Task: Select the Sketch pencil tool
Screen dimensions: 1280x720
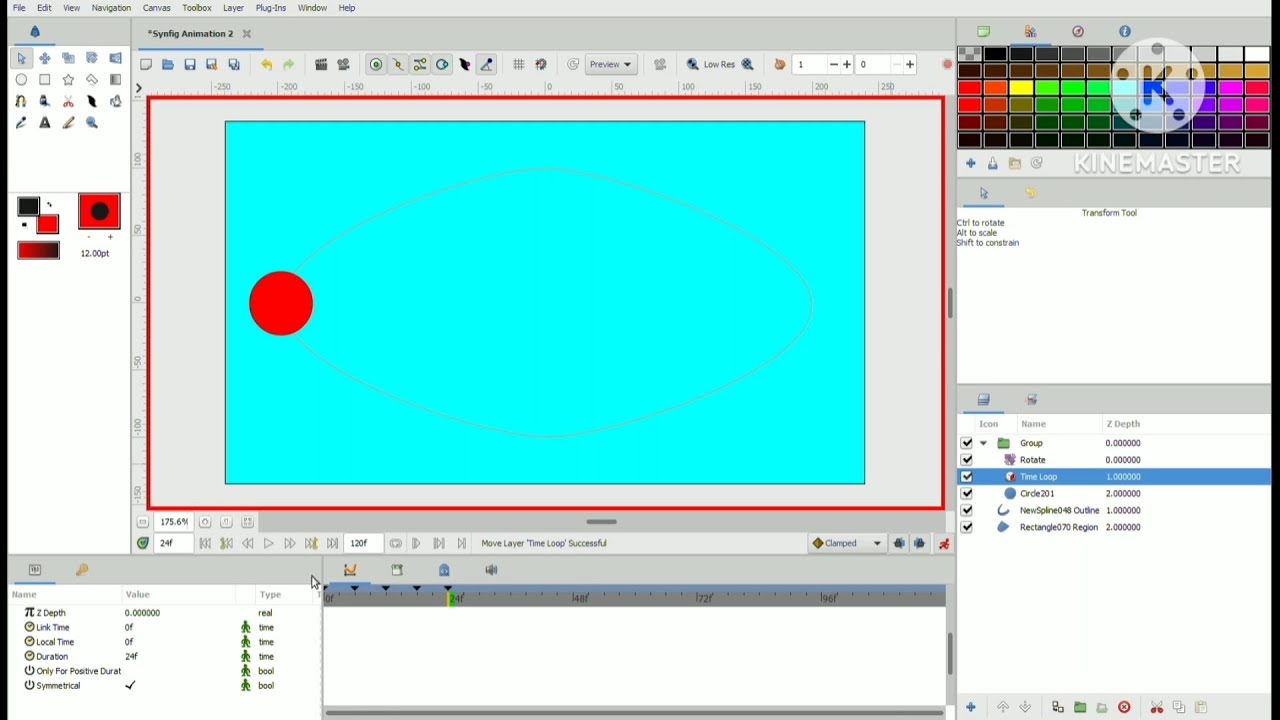Action: [x=68, y=123]
